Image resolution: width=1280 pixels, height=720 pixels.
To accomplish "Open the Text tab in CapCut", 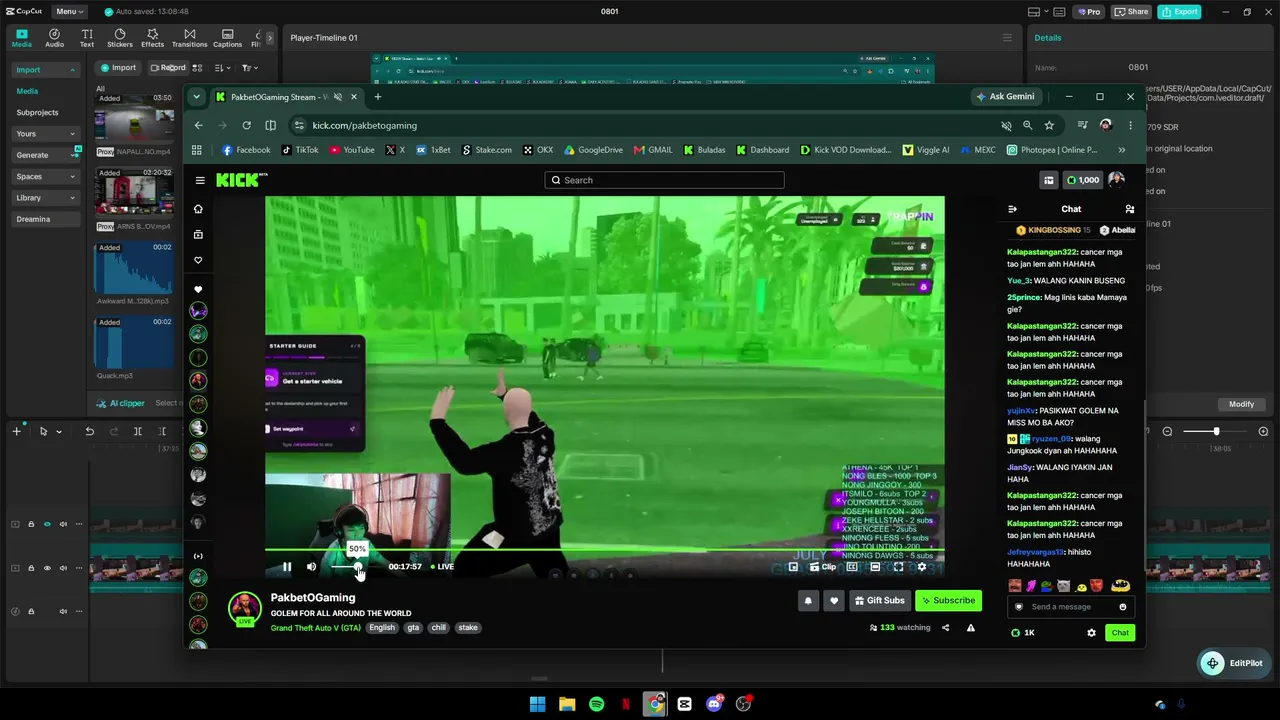I will pyautogui.click(x=87, y=38).
